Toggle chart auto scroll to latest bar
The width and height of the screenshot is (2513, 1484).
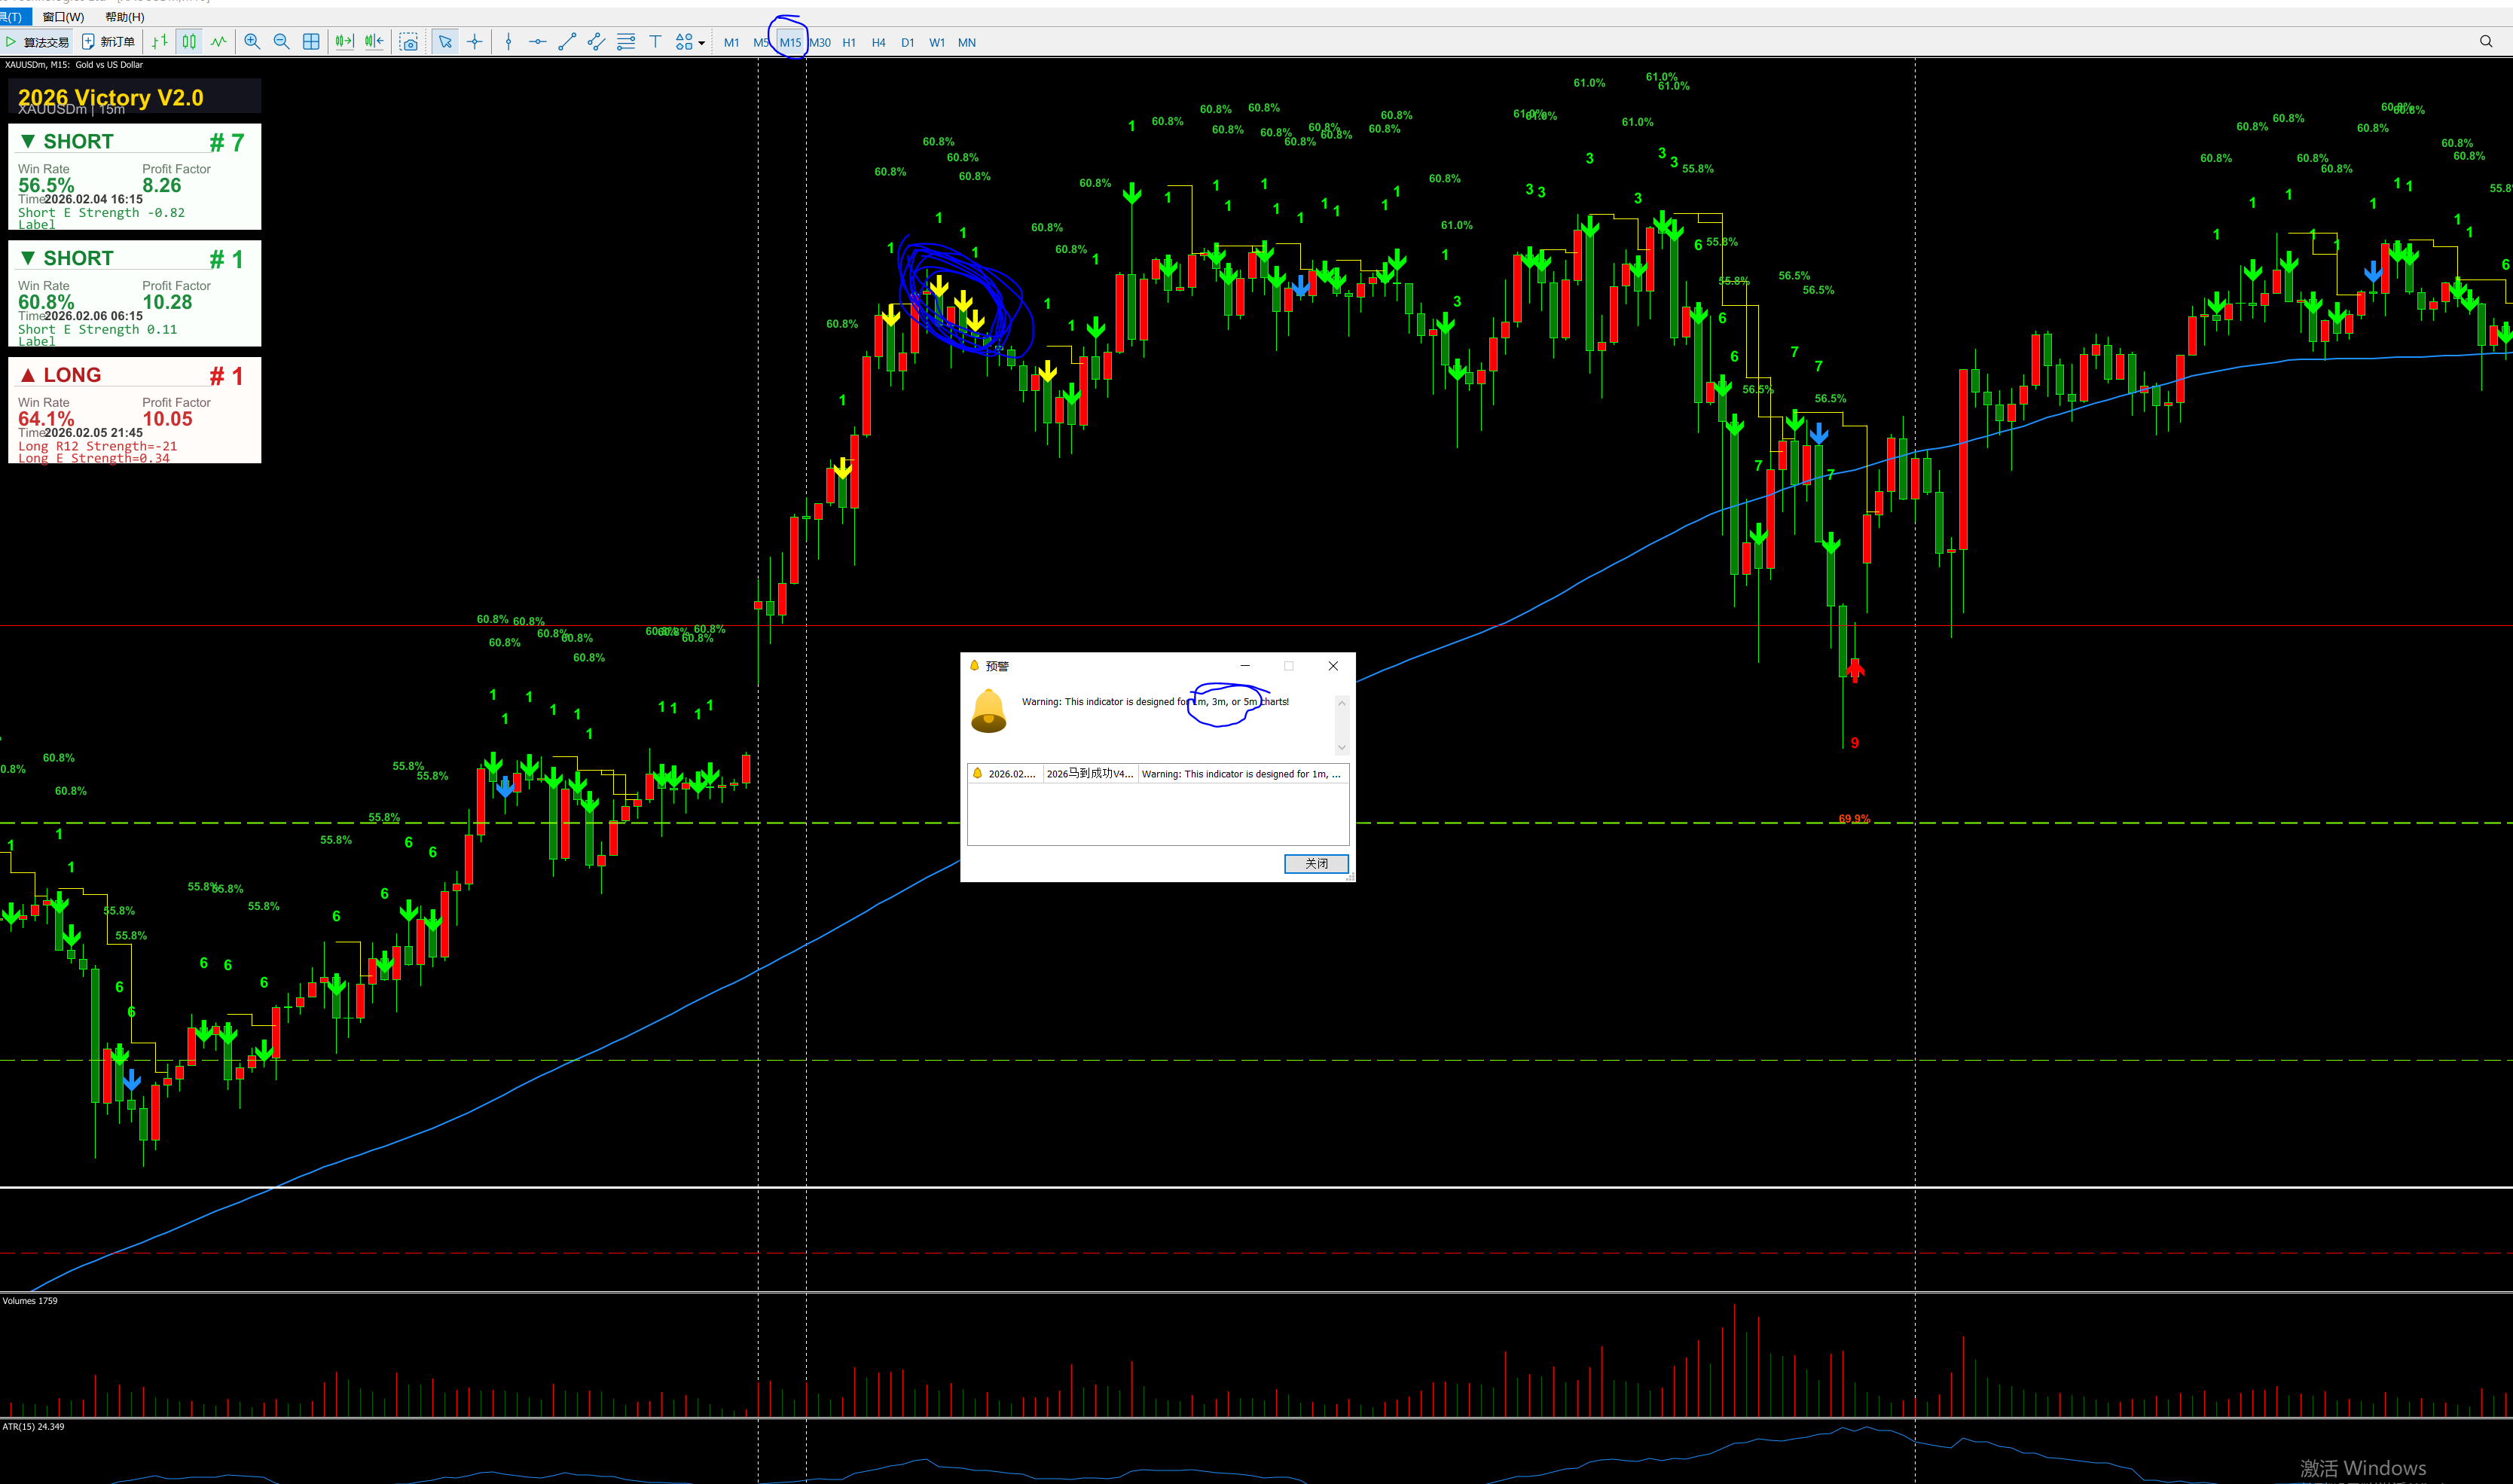pyautogui.click(x=344, y=42)
